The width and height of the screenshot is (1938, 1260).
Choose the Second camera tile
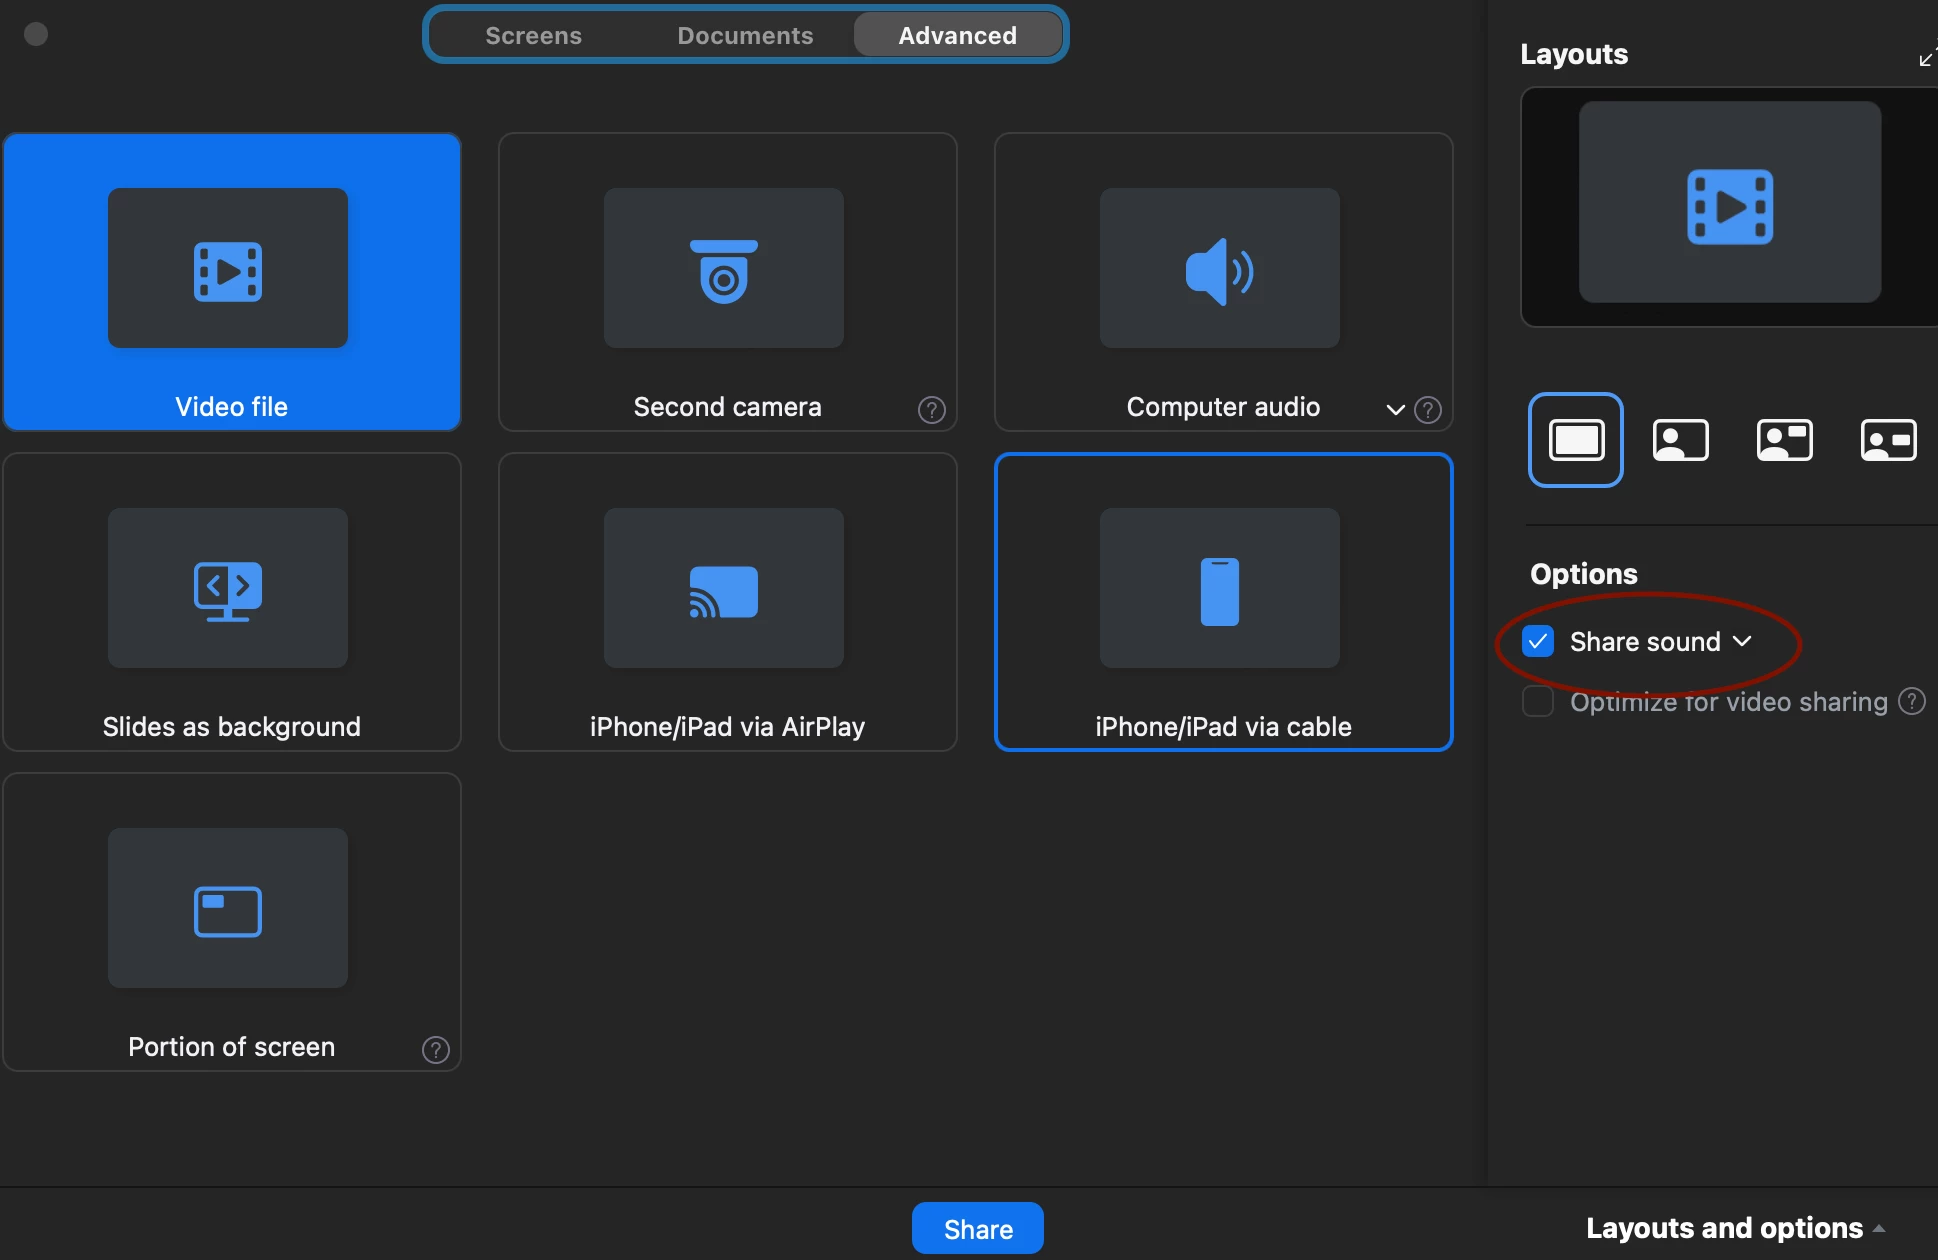pos(727,281)
